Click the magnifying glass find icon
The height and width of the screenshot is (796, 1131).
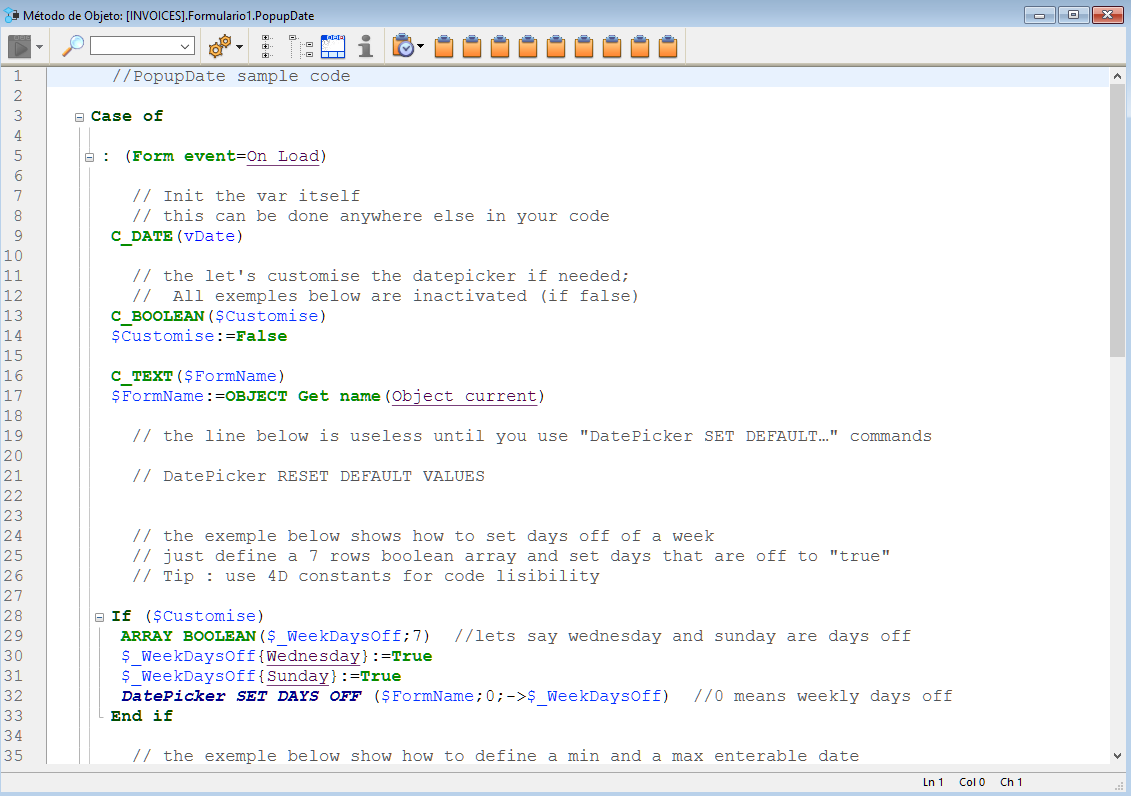[x=73, y=46]
